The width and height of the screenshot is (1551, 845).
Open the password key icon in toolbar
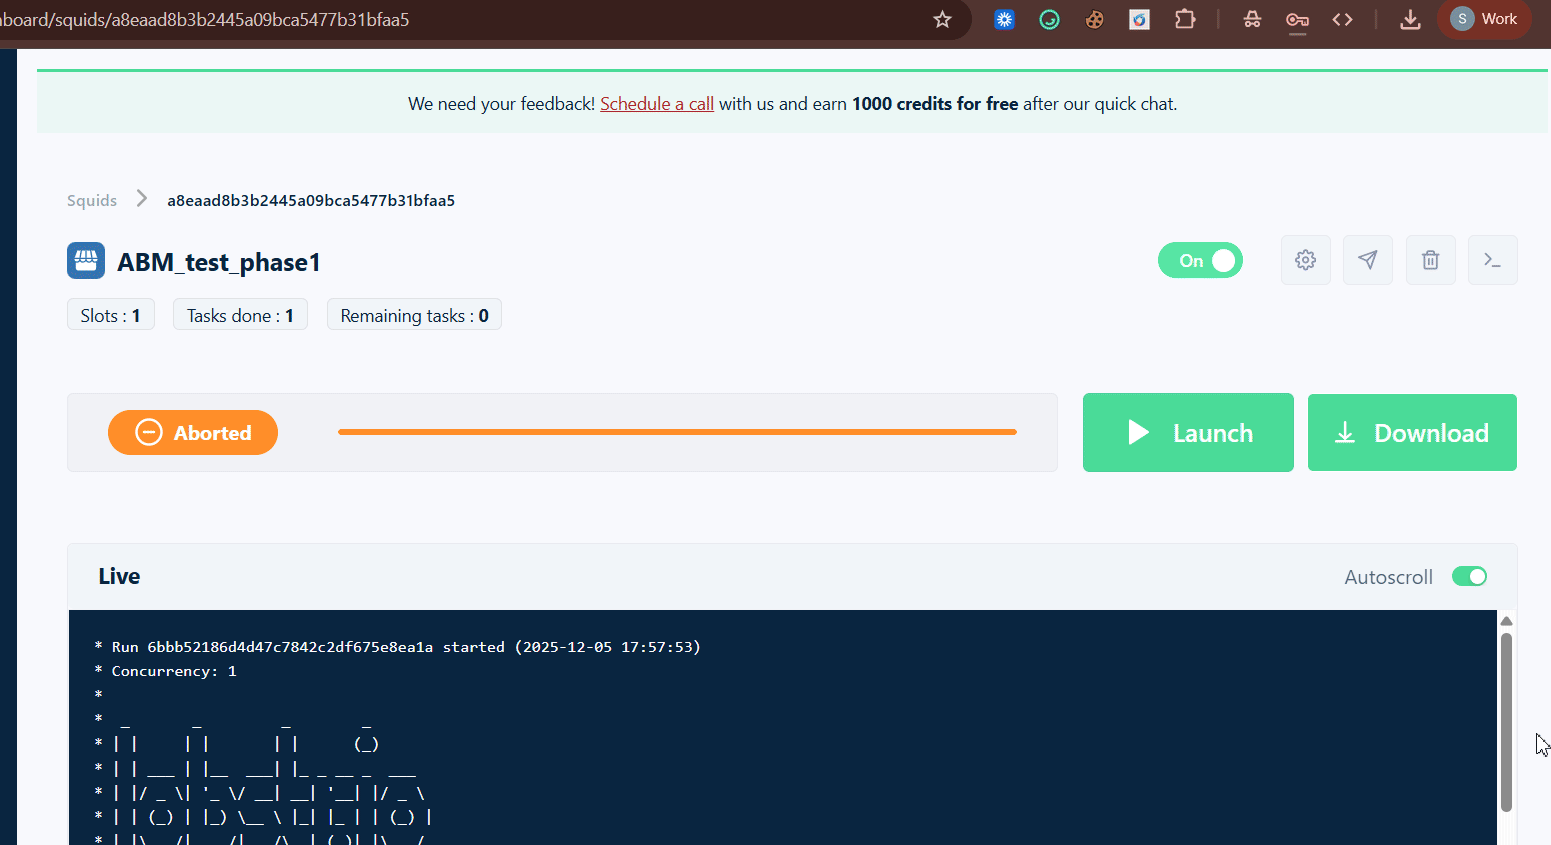click(x=1297, y=19)
